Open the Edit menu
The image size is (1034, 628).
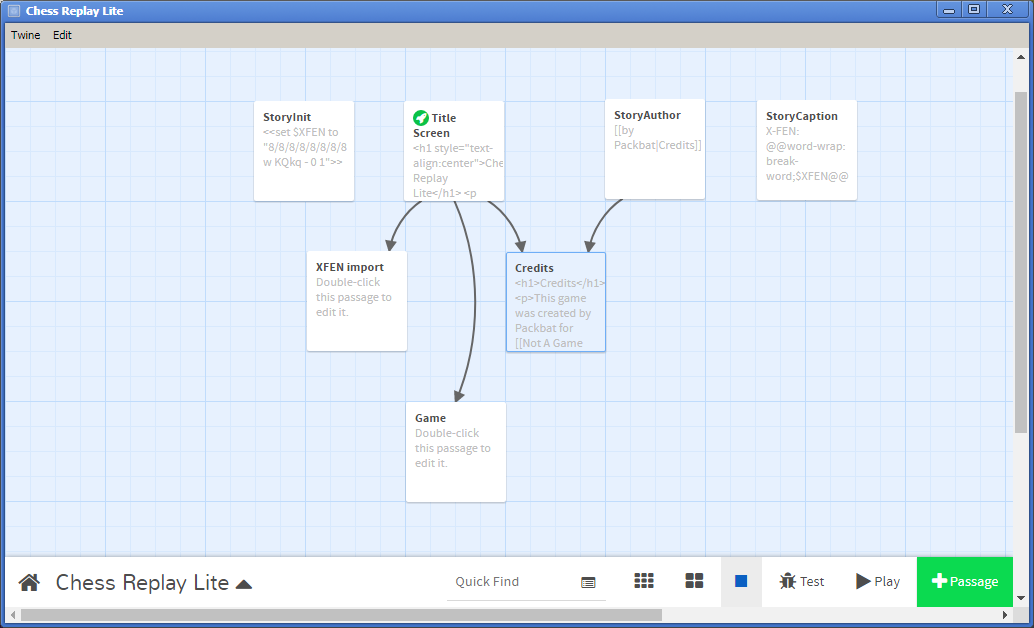[62, 35]
